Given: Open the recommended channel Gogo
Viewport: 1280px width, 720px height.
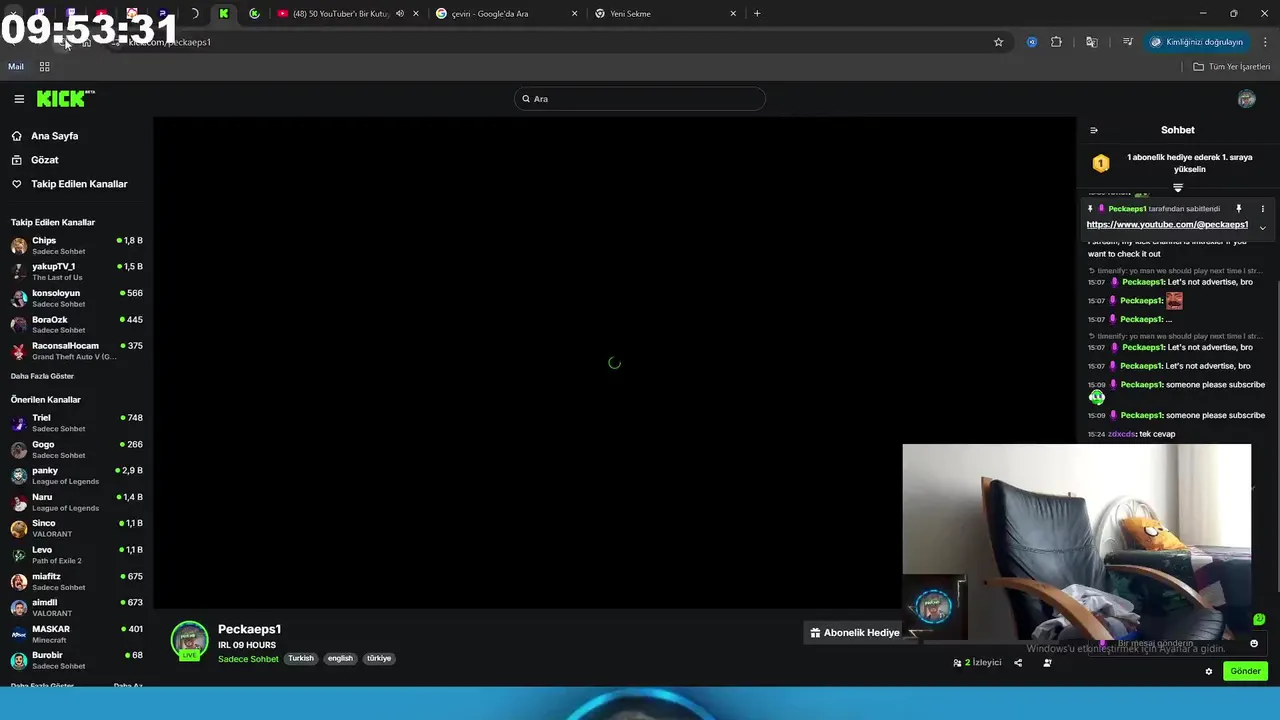Looking at the screenshot, I should [x=76, y=449].
